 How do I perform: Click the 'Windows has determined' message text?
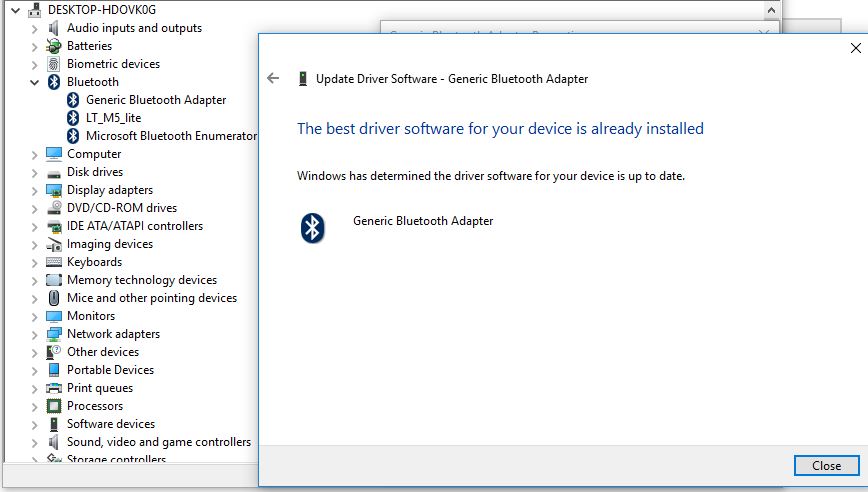coord(490,176)
